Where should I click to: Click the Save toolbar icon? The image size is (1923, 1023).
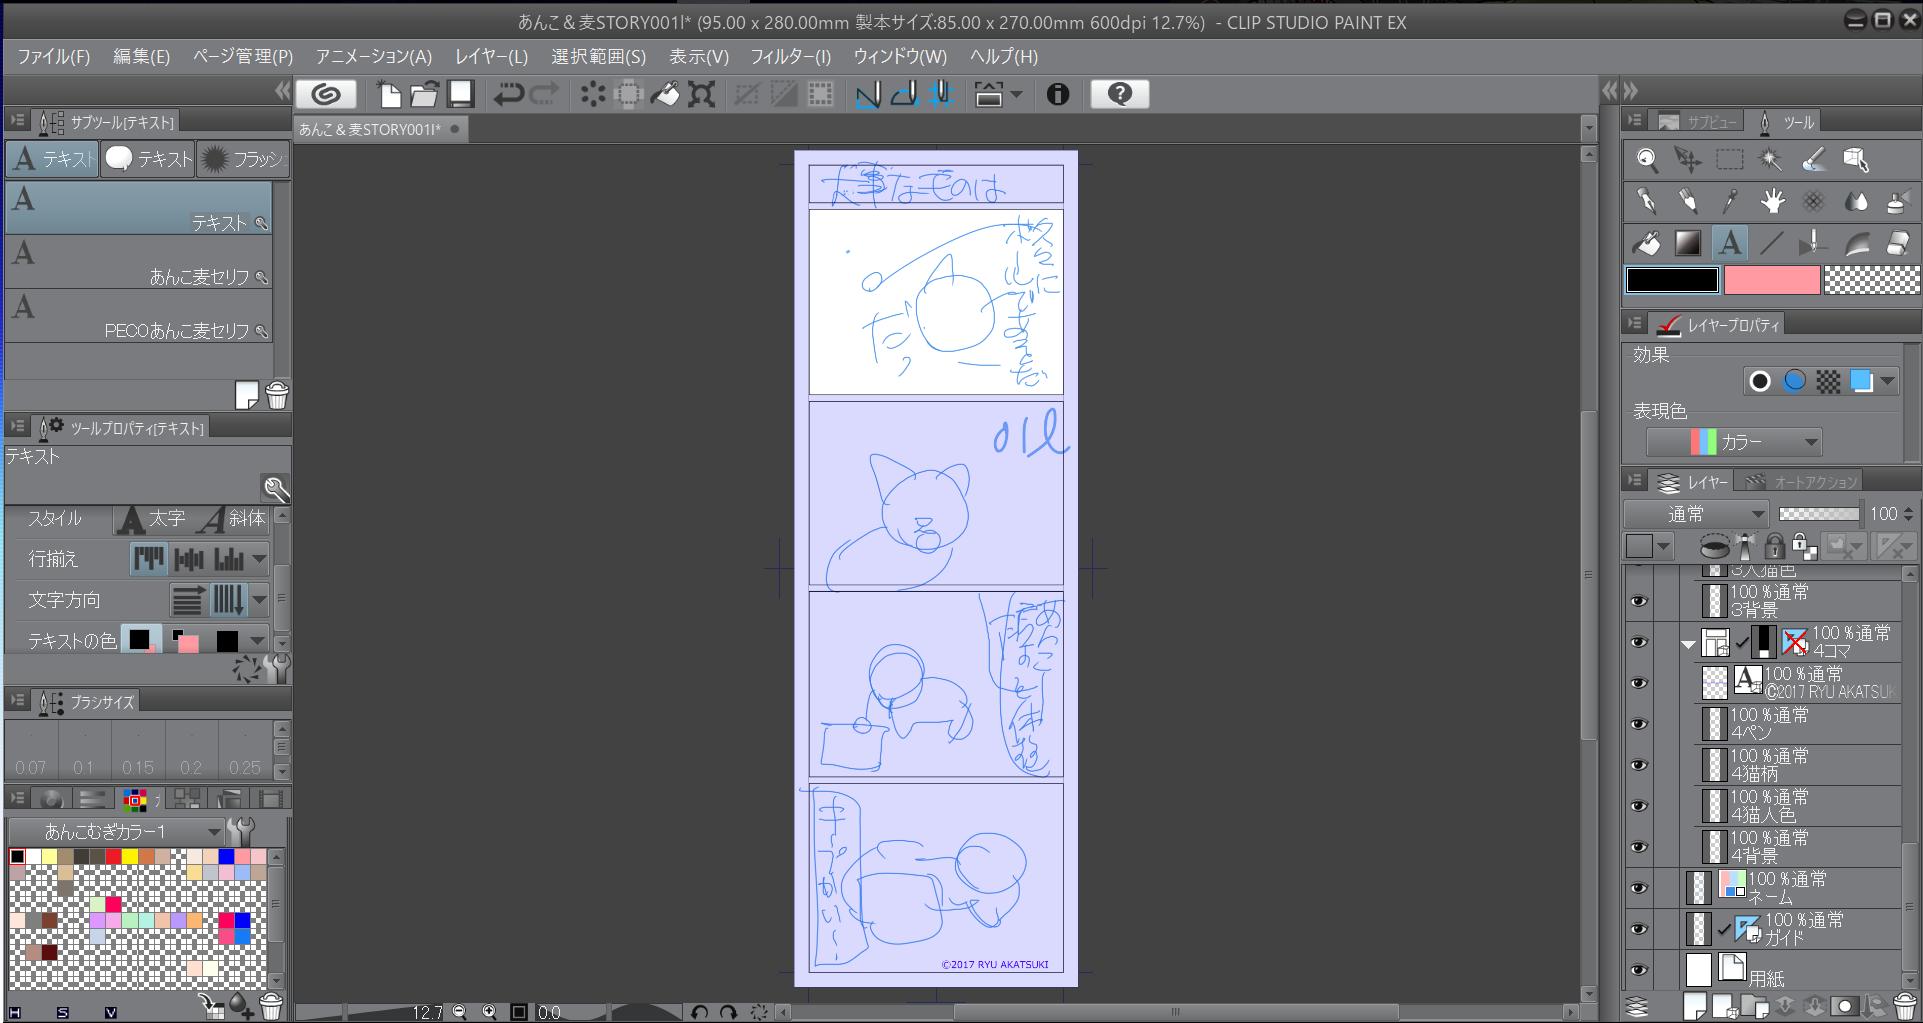pos(461,94)
